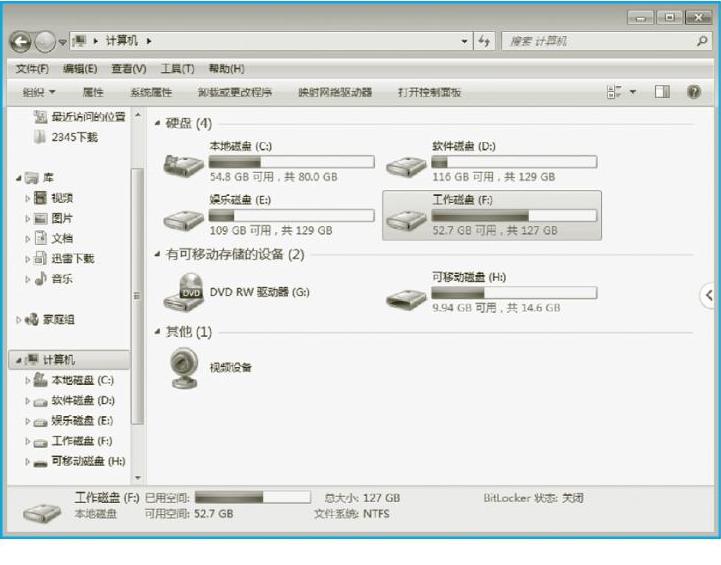Screen dimensions: 721x565
Task: Expand the 家庭组 node arrow
Action: [x=18, y=320]
